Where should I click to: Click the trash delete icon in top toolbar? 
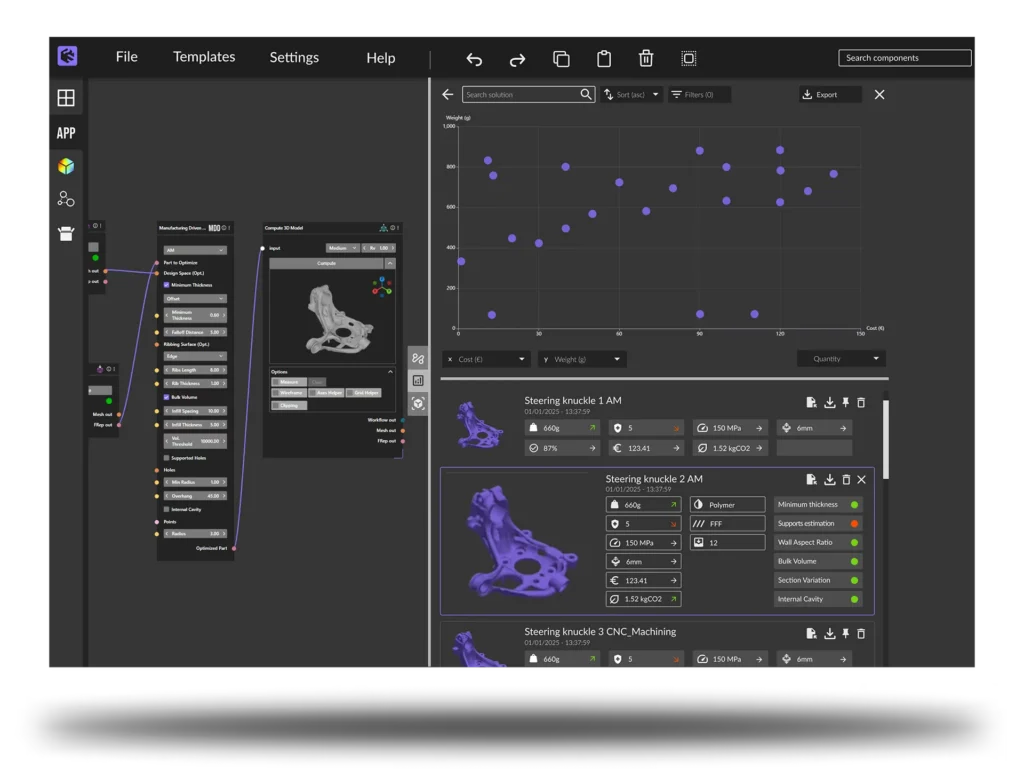646,59
